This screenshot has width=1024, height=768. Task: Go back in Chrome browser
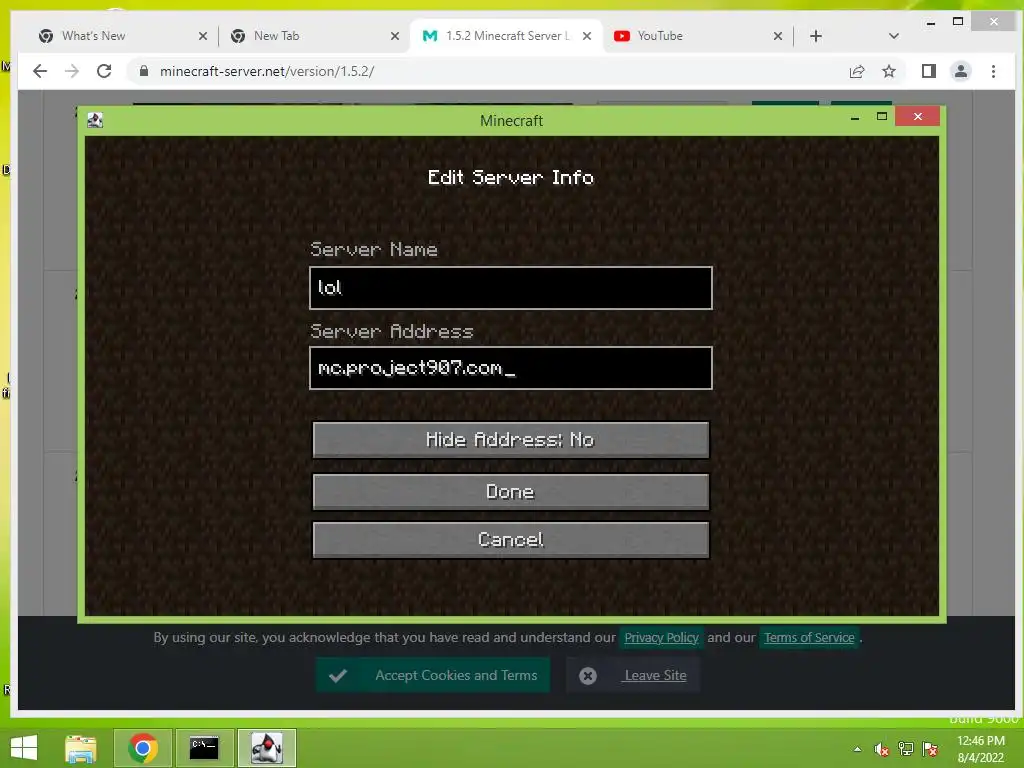(40, 71)
